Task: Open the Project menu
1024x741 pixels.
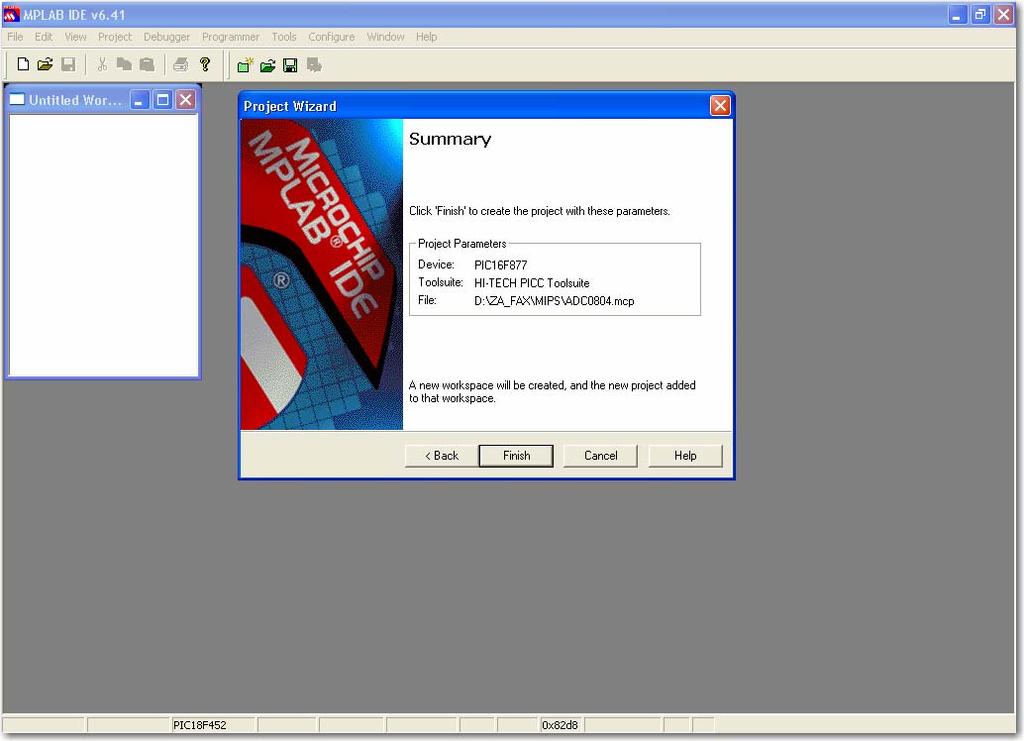Action: pyautogui.click(x=115, y=37)
